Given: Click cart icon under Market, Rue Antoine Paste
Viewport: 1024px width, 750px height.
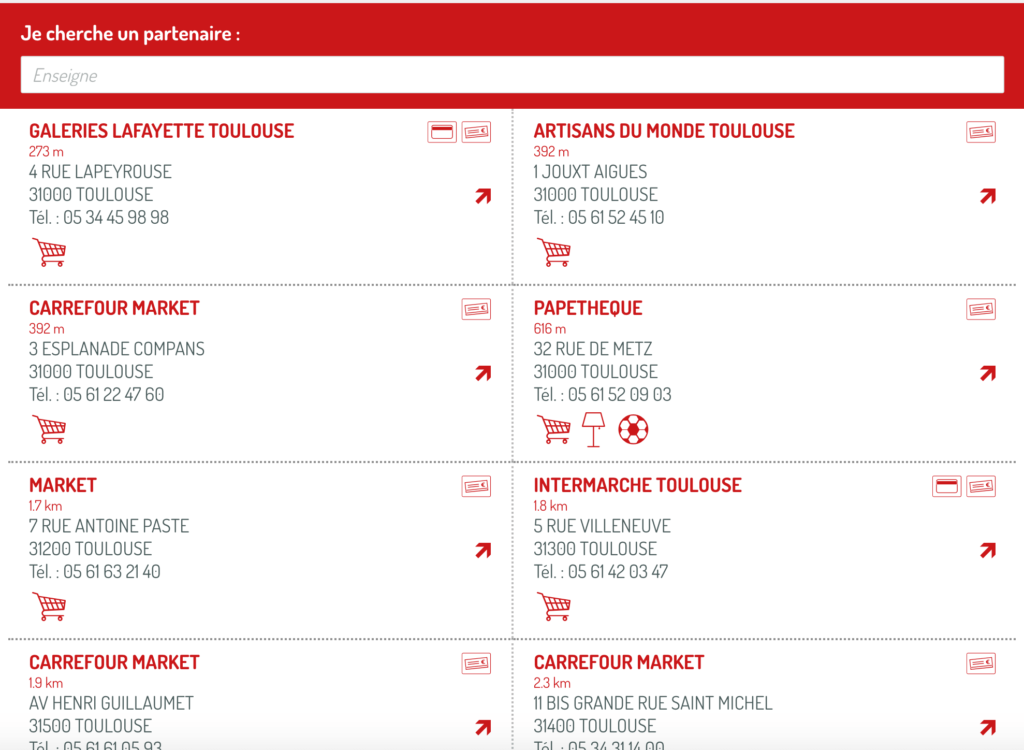Looking at the screenshot, I should coord(50,606).
